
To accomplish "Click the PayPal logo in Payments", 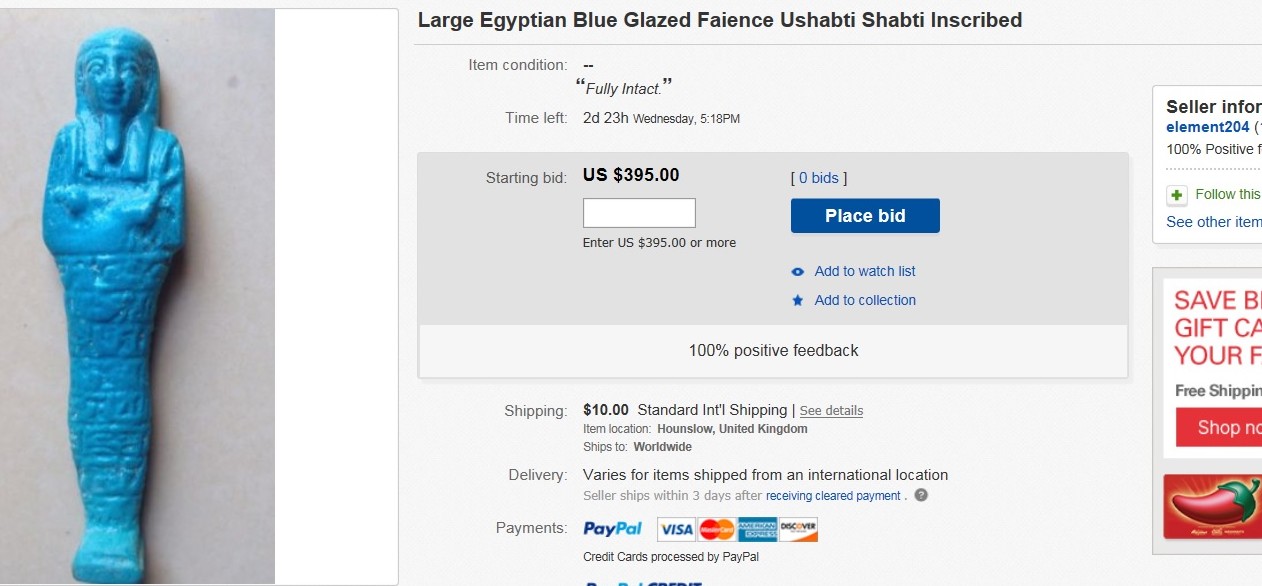I will pos(613,528).
